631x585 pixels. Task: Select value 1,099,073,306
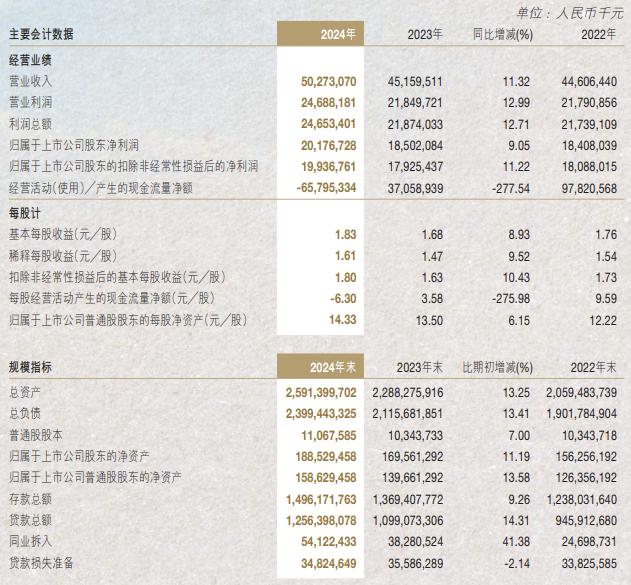point(408,521)
